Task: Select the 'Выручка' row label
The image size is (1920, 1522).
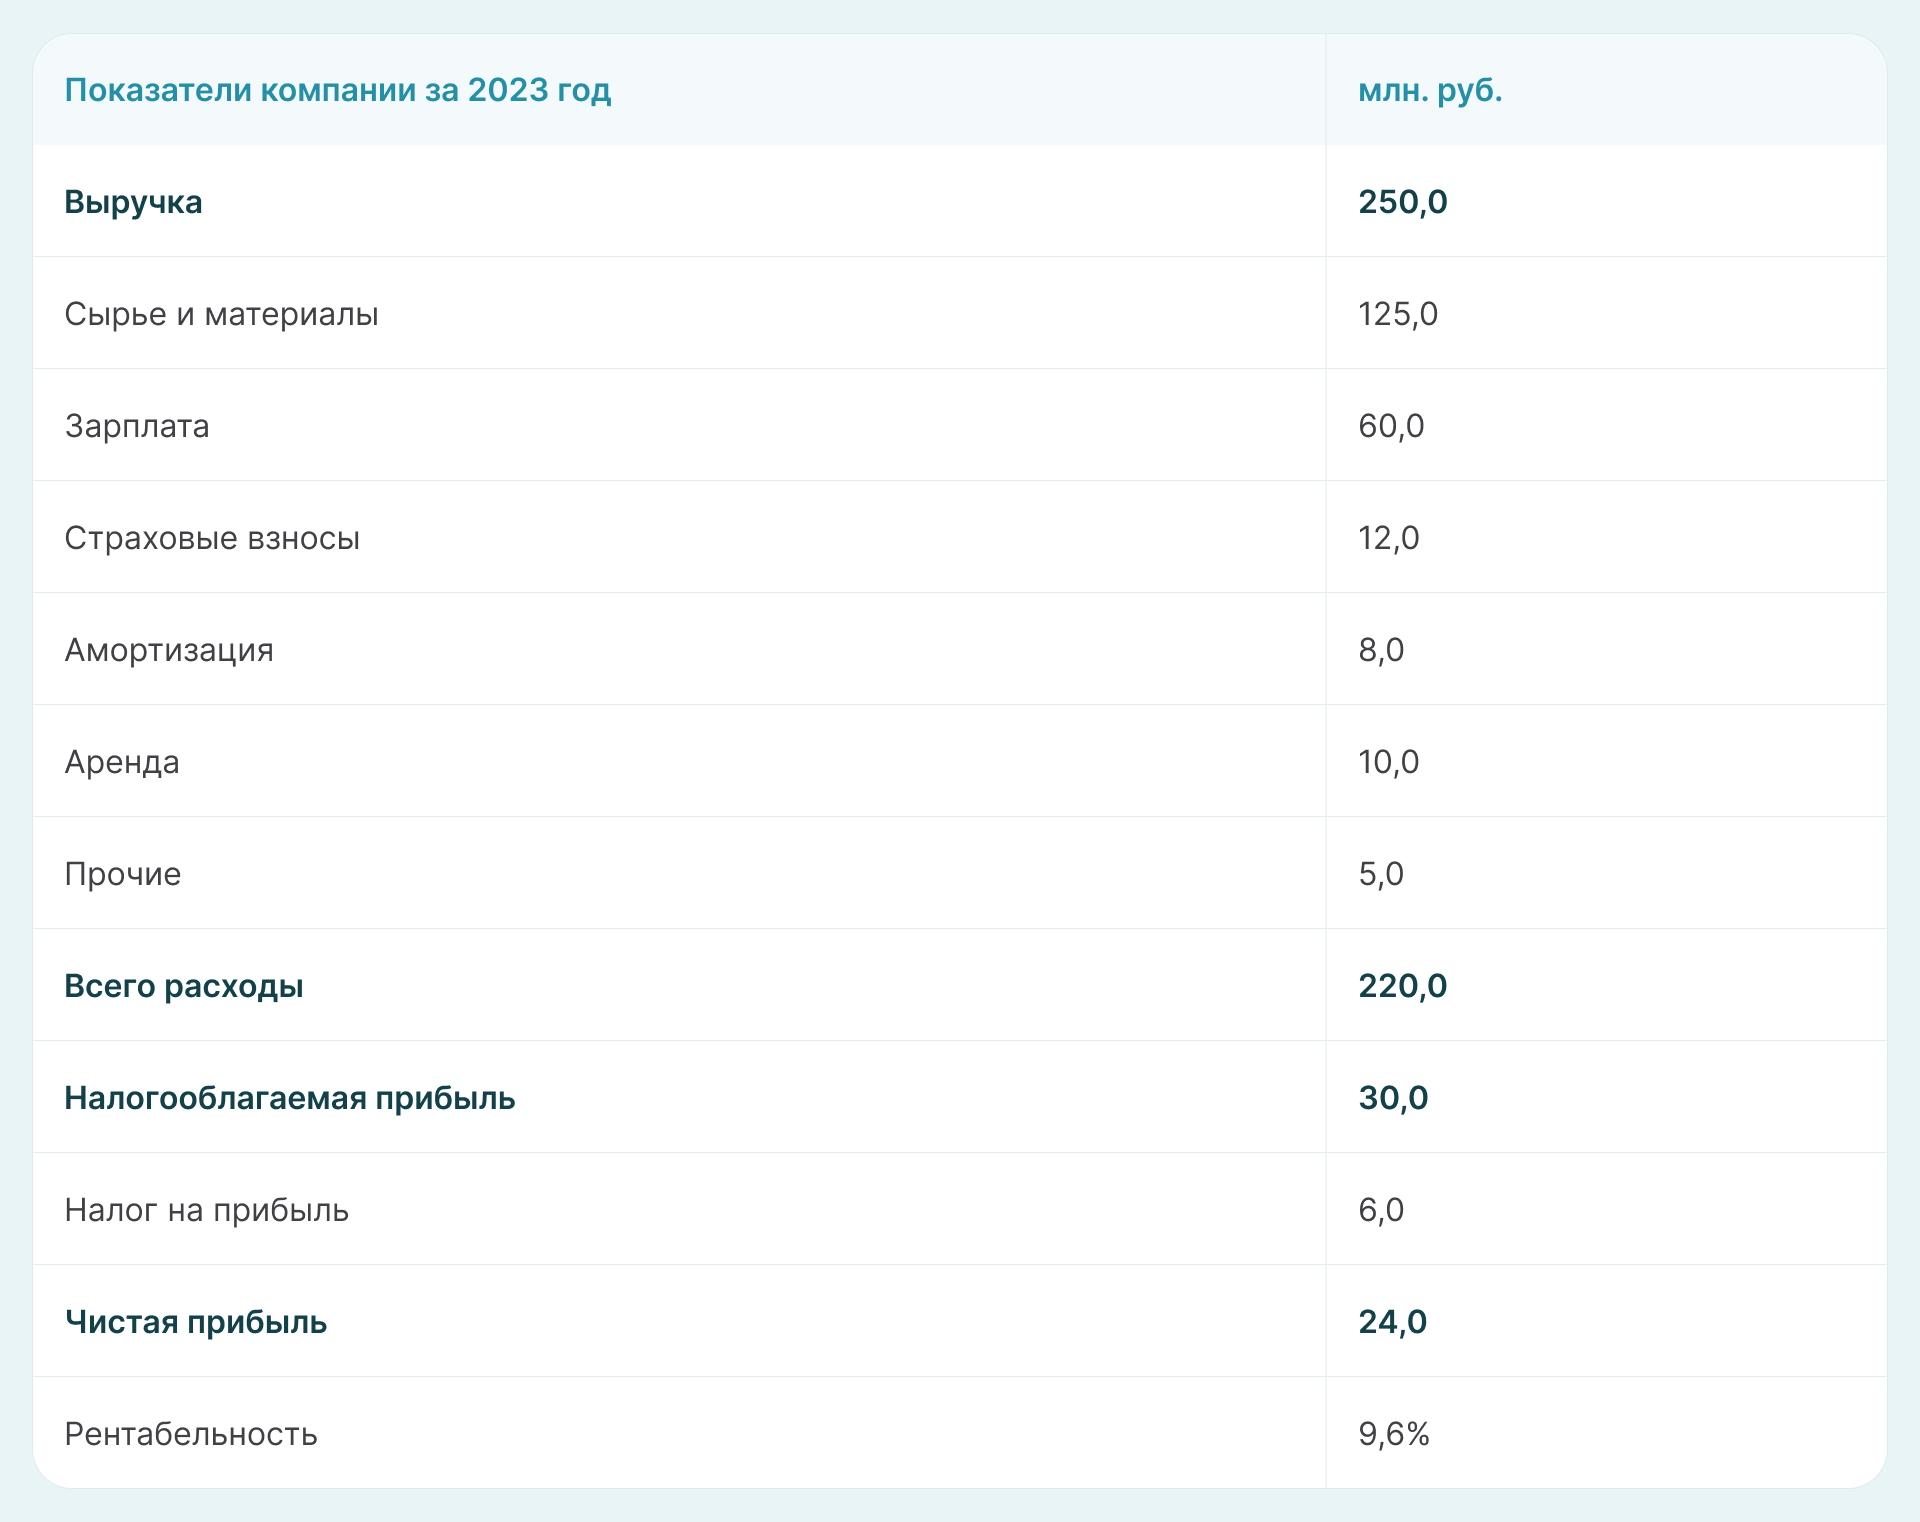Action: click(x=133, y=202)
